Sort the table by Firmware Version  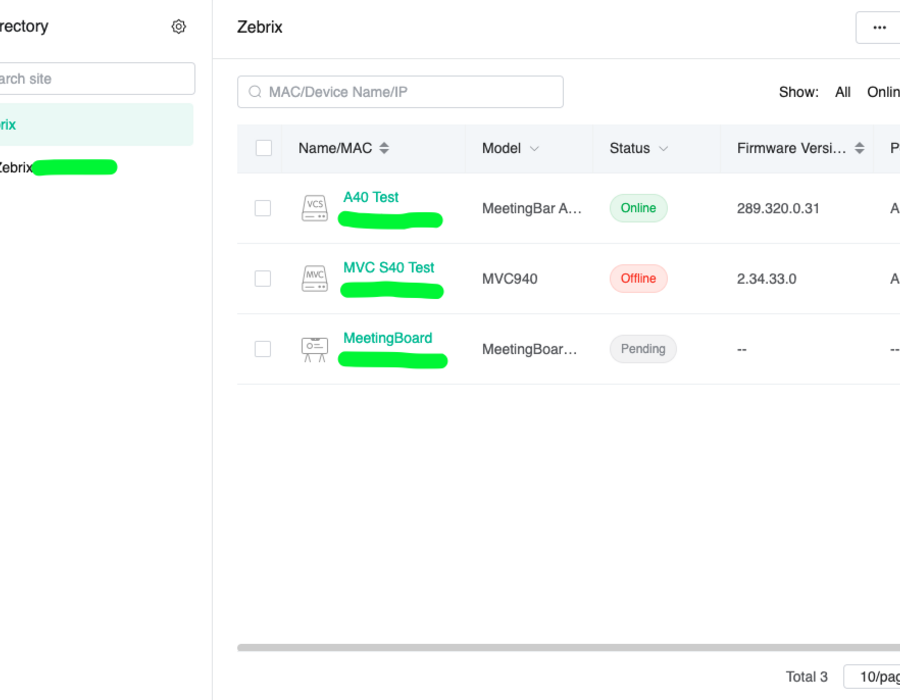click(859, 148)
